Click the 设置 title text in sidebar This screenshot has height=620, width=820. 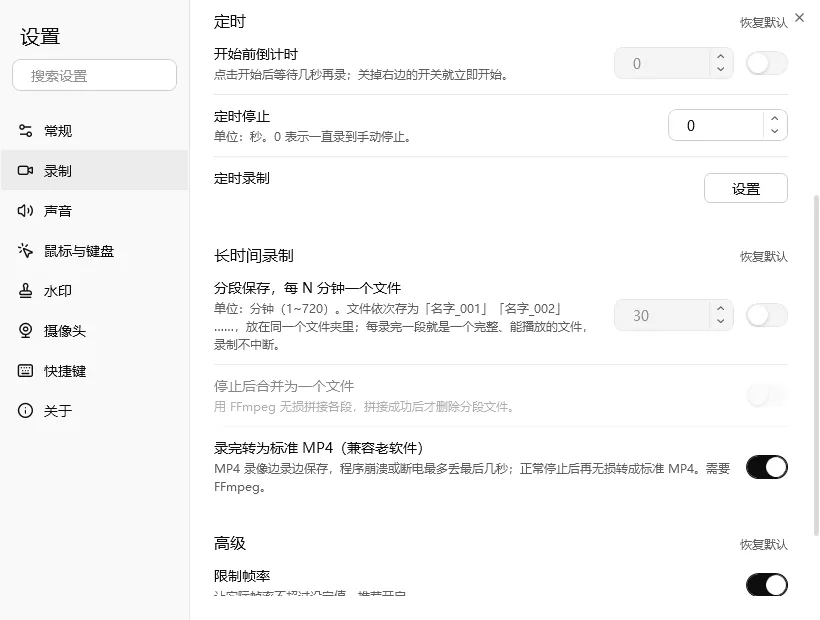(40, 37)
